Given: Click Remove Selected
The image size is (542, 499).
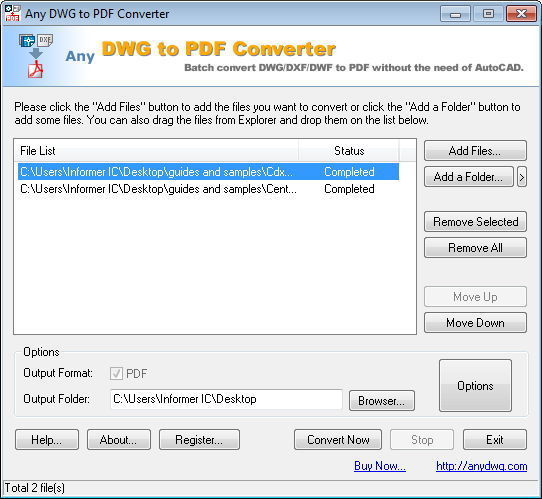Looking at the screenshot, I should point(475,222).
